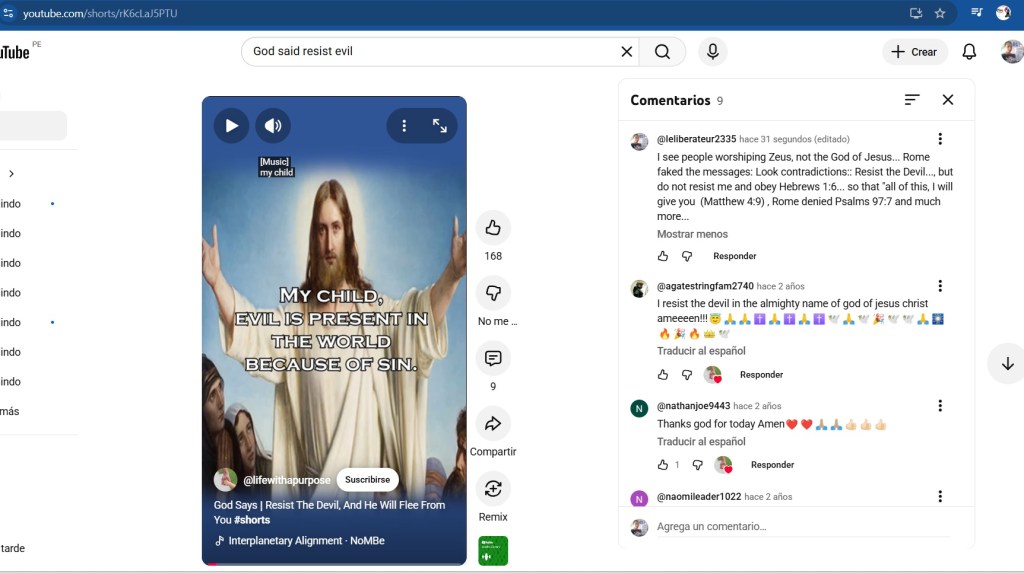Click the Agrega un comentario field

coord(800,527)
